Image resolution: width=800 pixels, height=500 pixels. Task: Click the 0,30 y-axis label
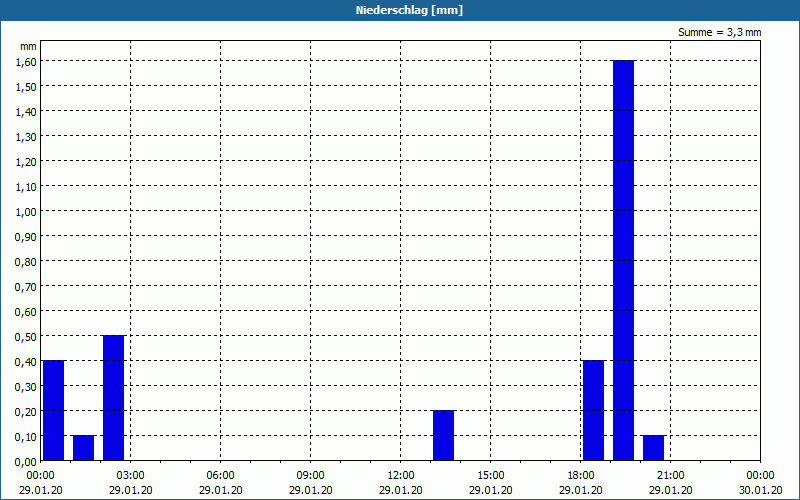pyautogui.click(x=26, y=386)
